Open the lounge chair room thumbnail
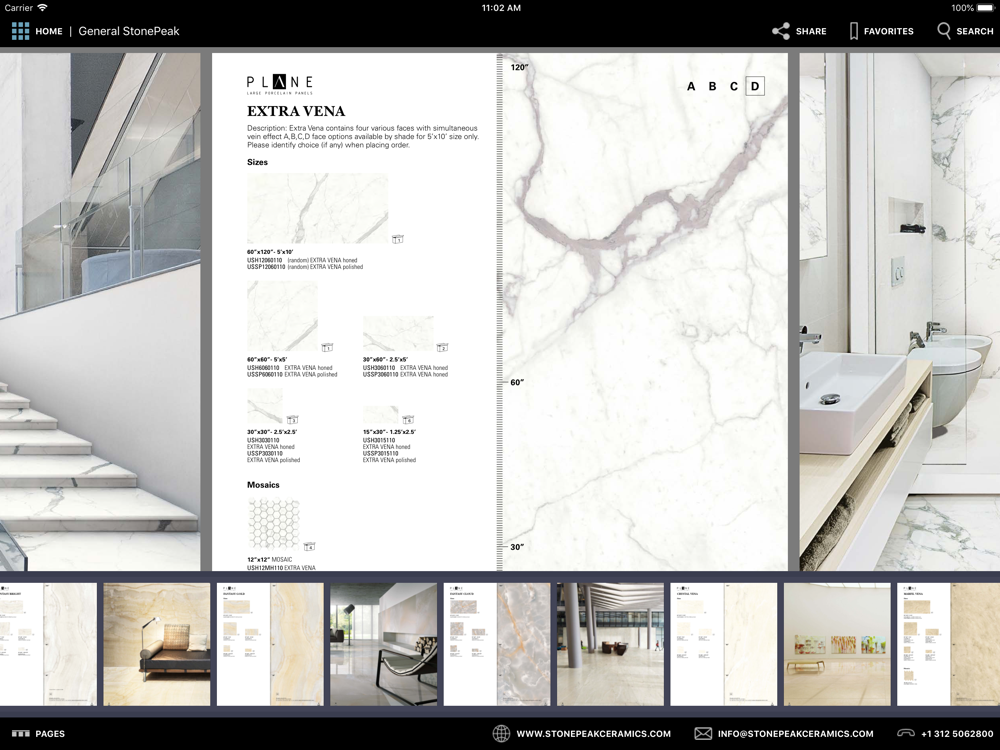Viewport: 1000px width, 750px height. tap(383, 644)
